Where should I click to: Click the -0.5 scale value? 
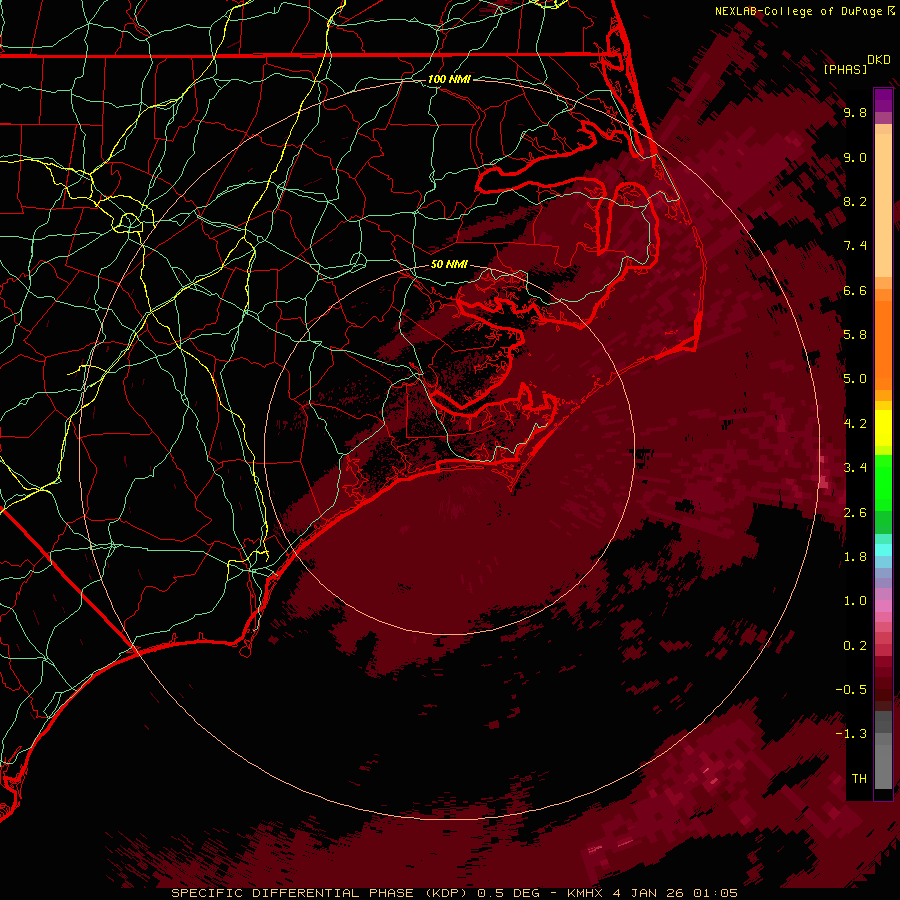point(851,689)
